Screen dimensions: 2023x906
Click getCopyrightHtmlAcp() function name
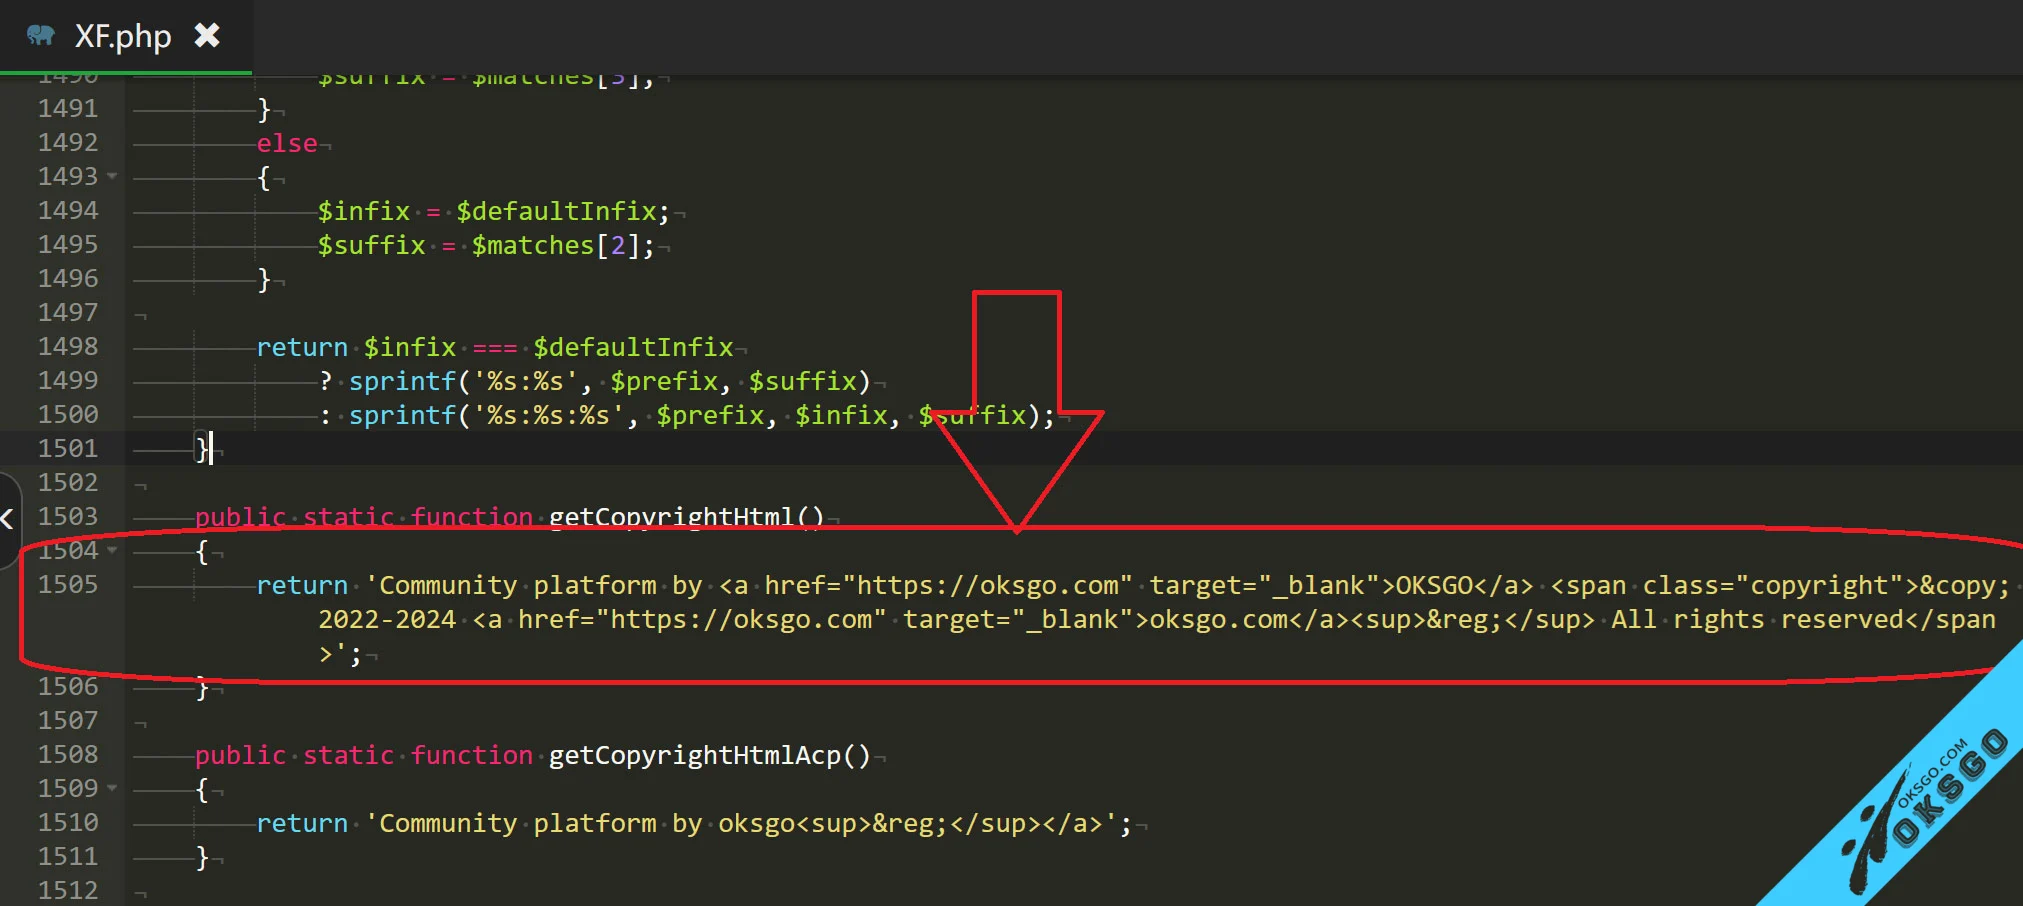pos(710,755)
